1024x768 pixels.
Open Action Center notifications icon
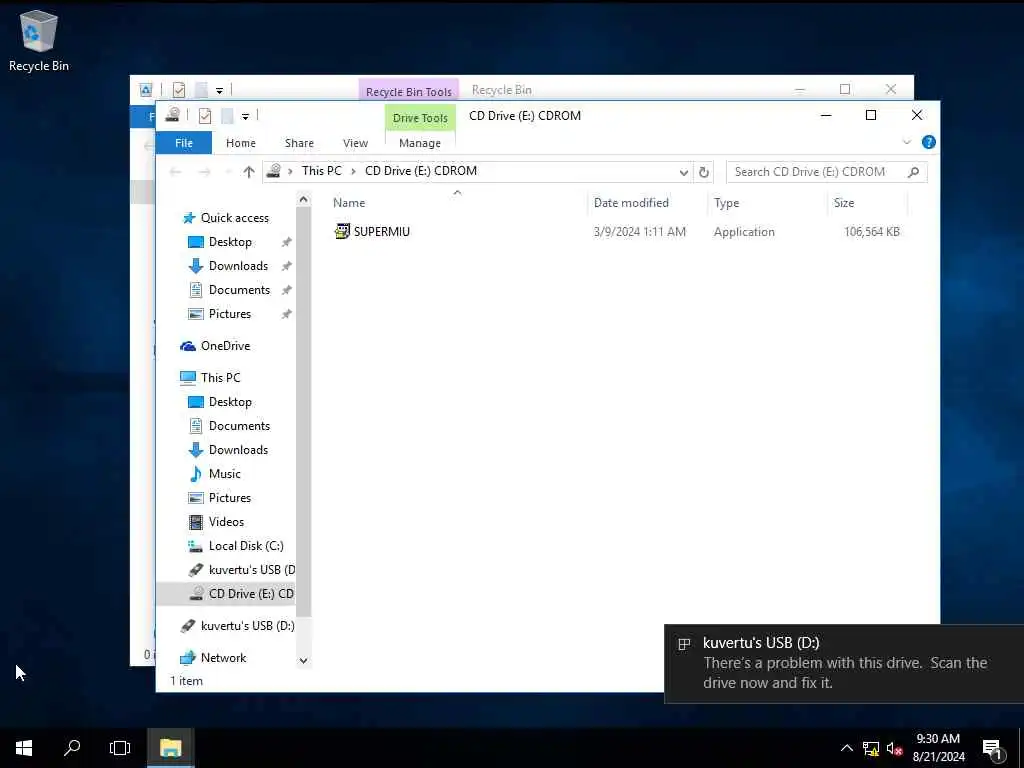click(x=993, y=749)
